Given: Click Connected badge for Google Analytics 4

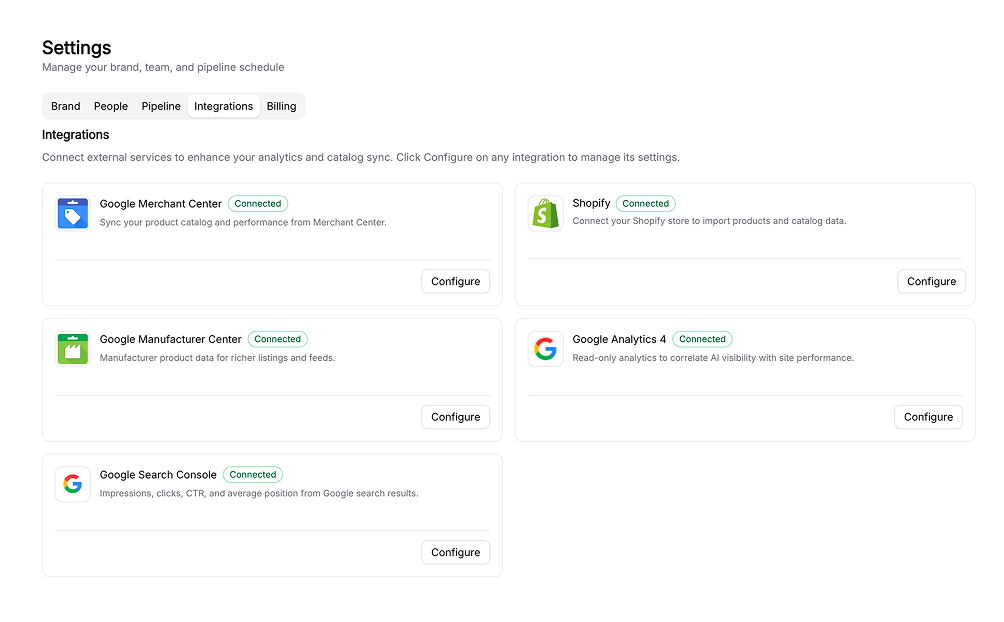Looking at the screenshot, I should click(x=702, y=339).
